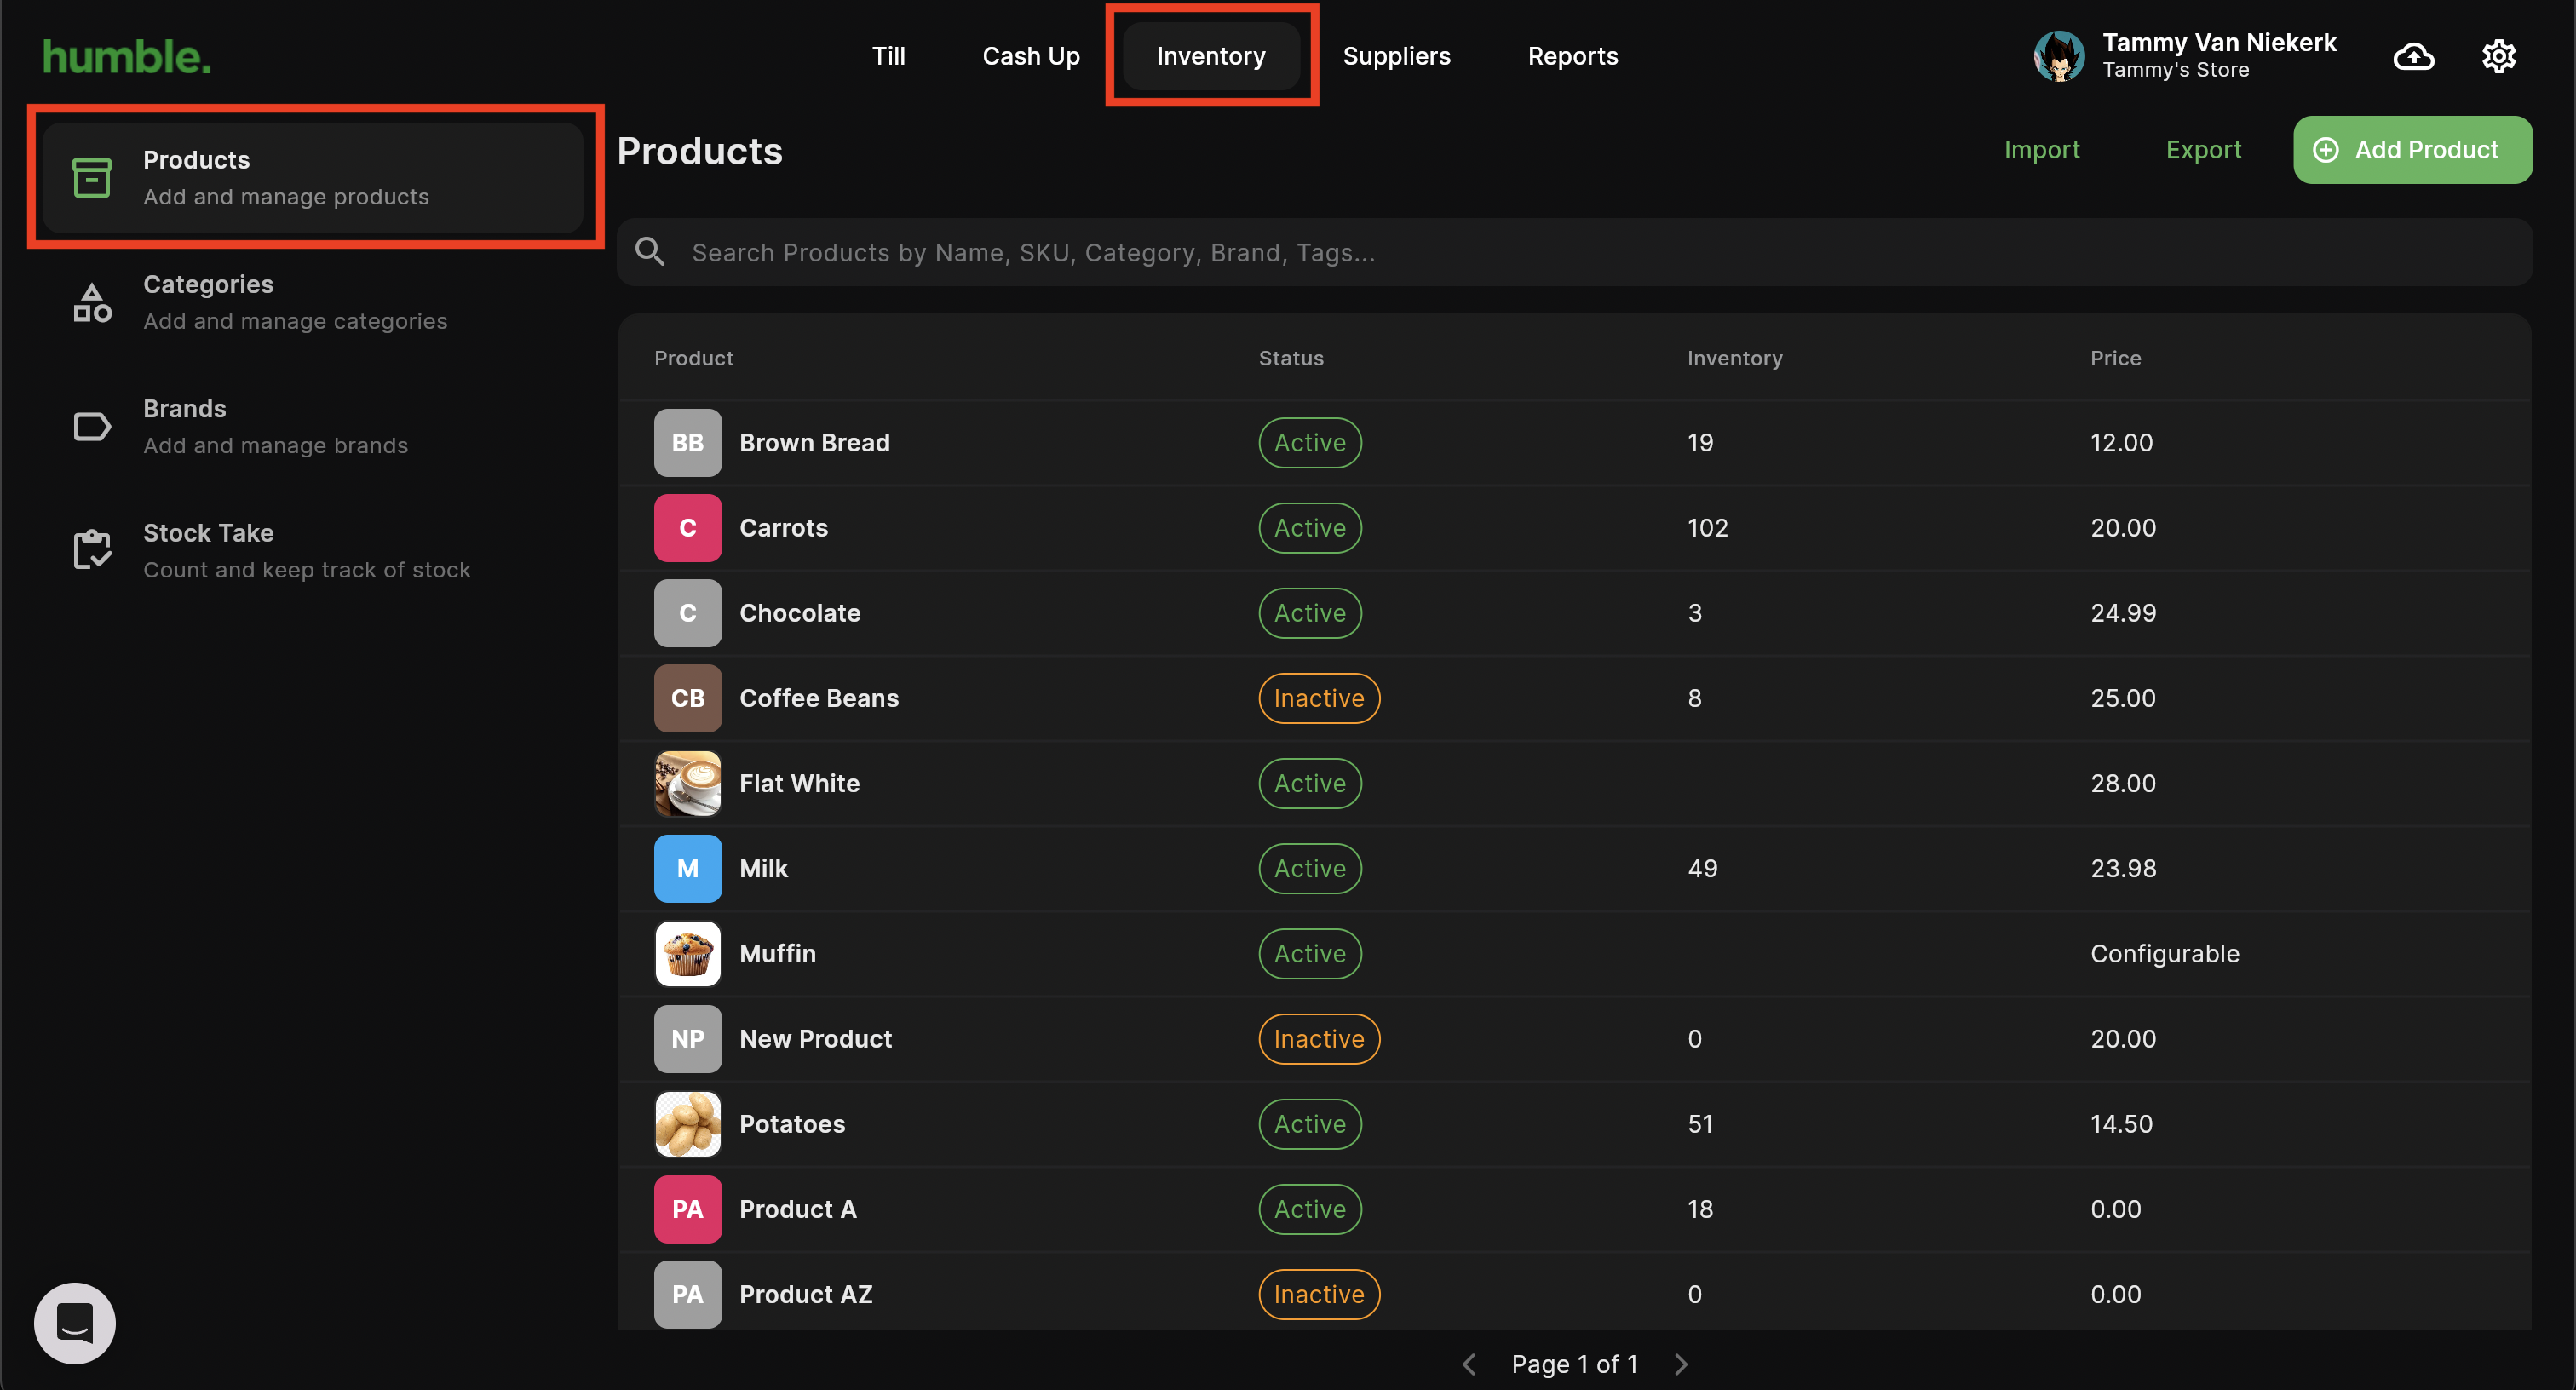Click the Status column header
Viewport: 2576px width, 1390px height.
pyautogui.click(x=1290, y=358)
